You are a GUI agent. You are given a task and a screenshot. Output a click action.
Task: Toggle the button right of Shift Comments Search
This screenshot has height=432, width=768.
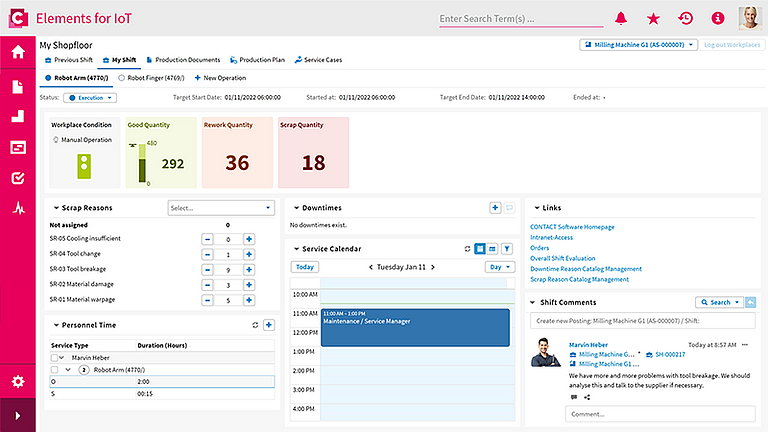tap(750, 302)
